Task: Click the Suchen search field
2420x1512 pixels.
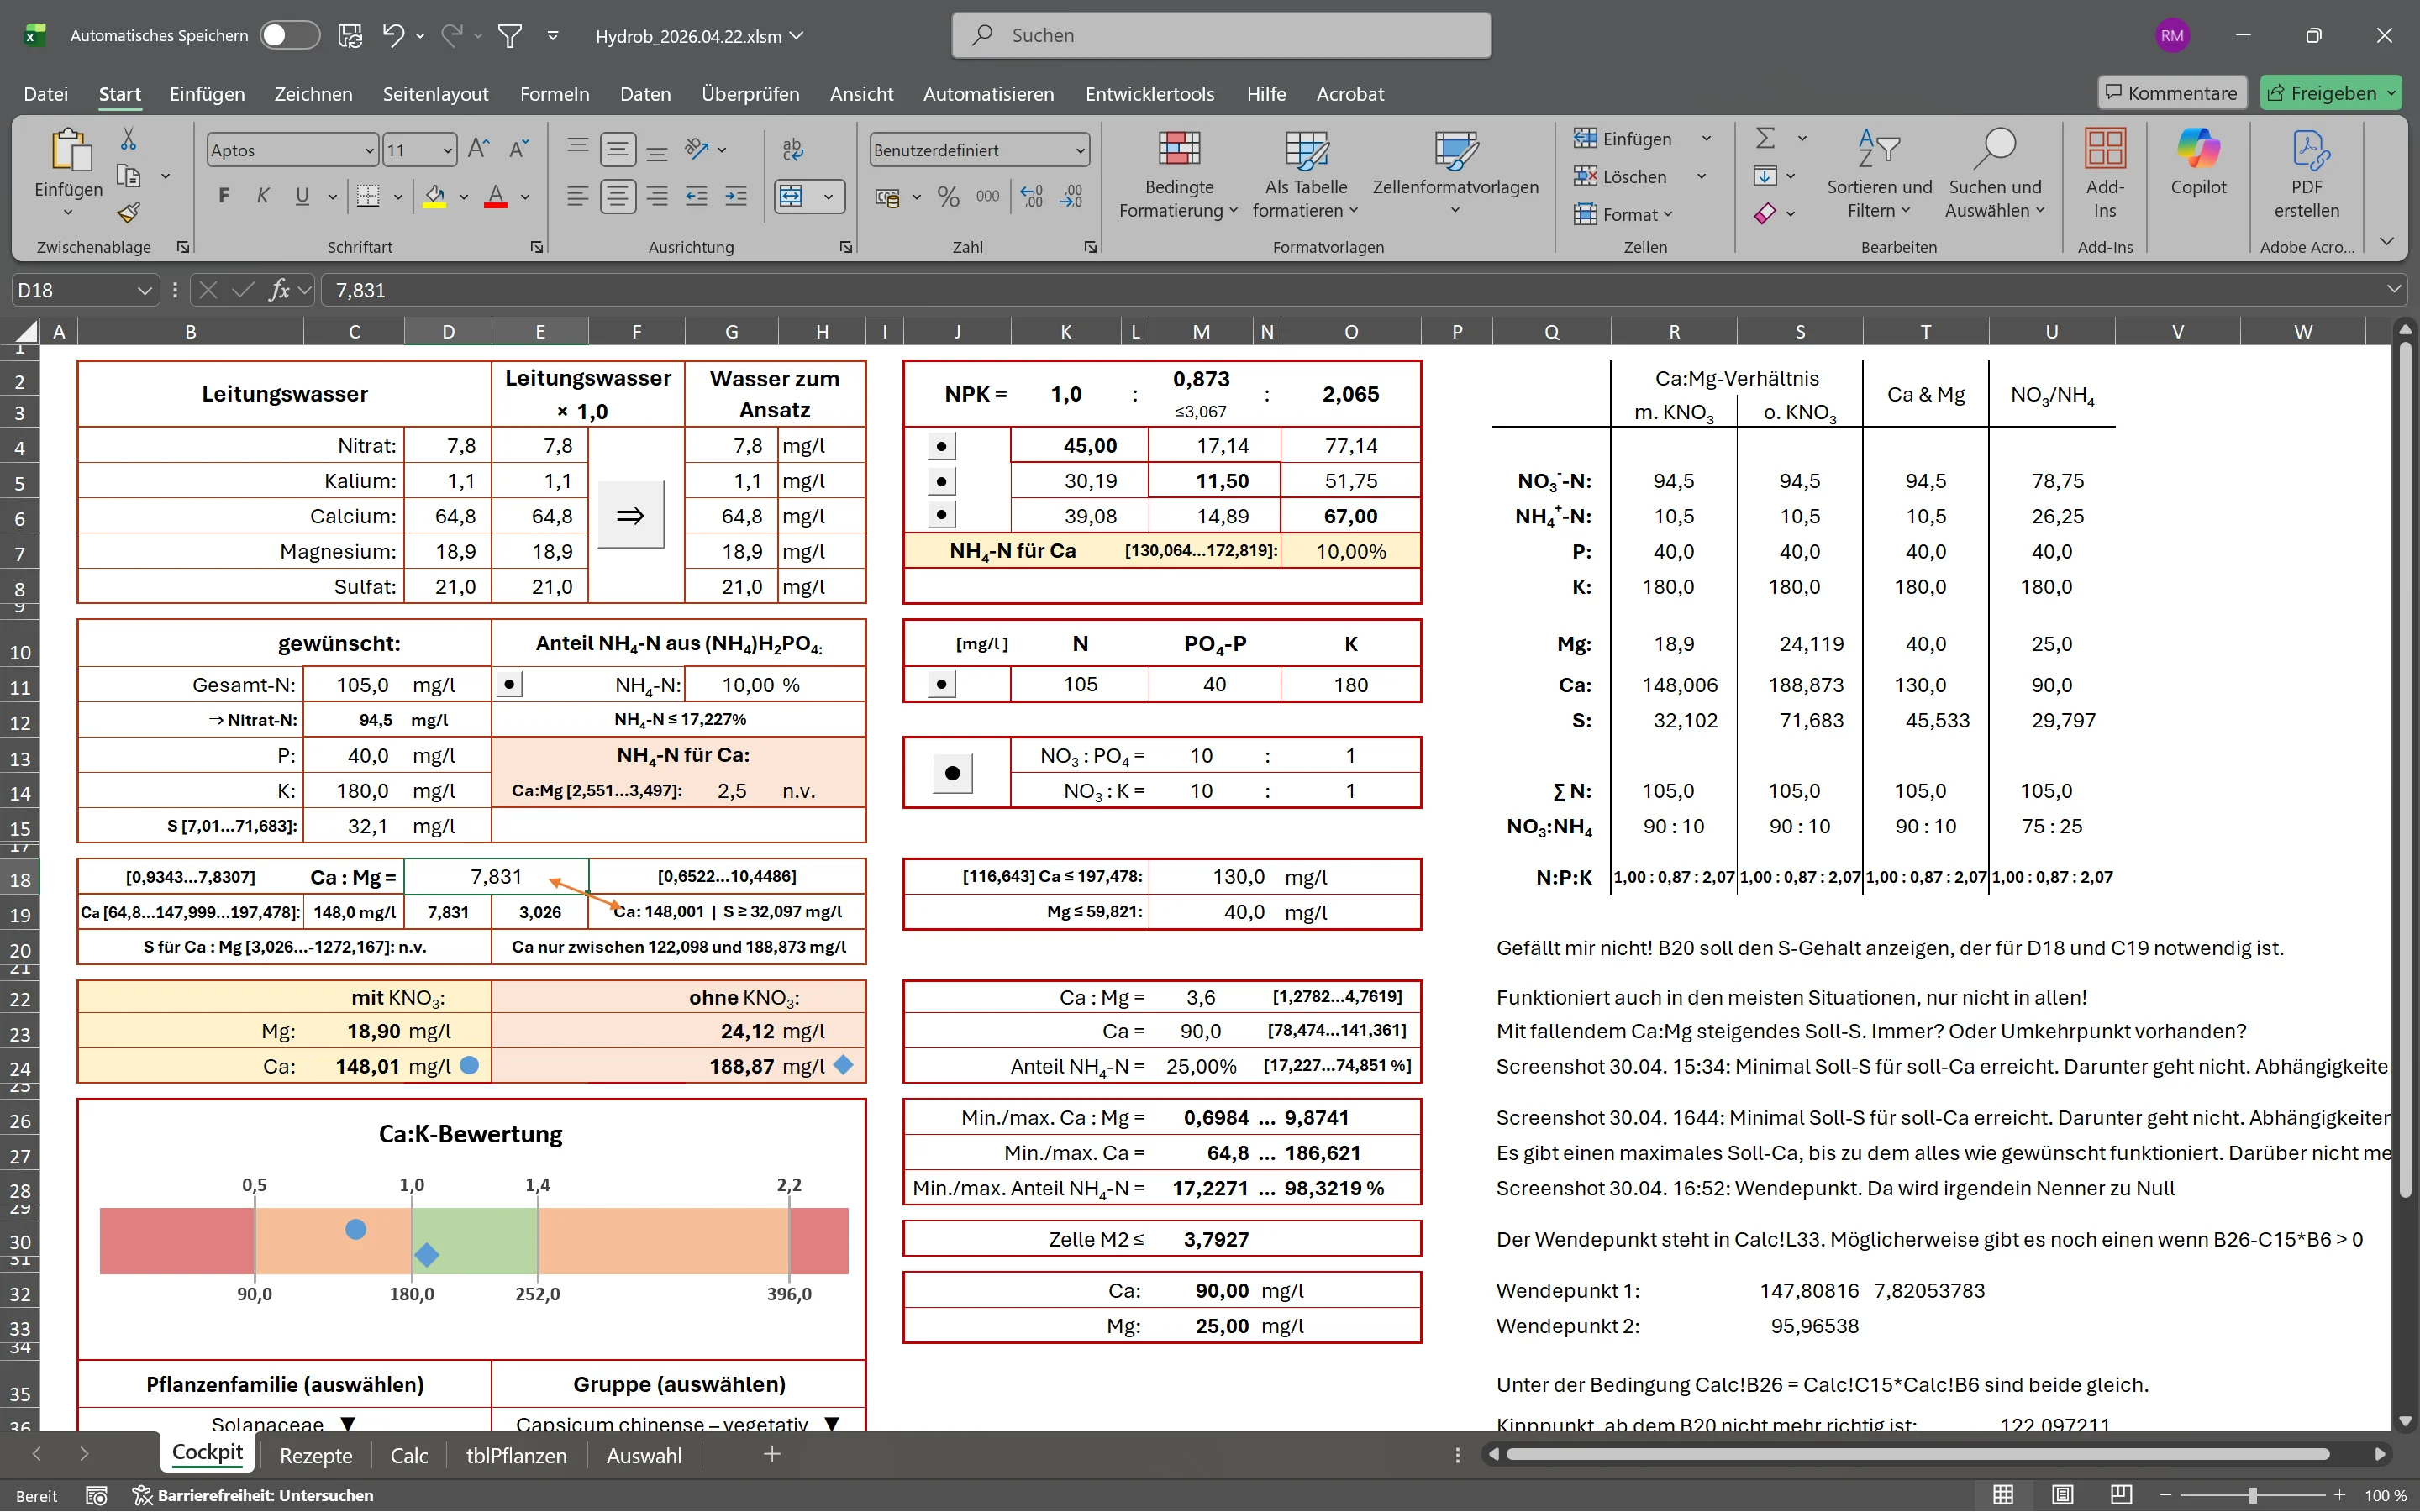Action: coord(1221,36)
